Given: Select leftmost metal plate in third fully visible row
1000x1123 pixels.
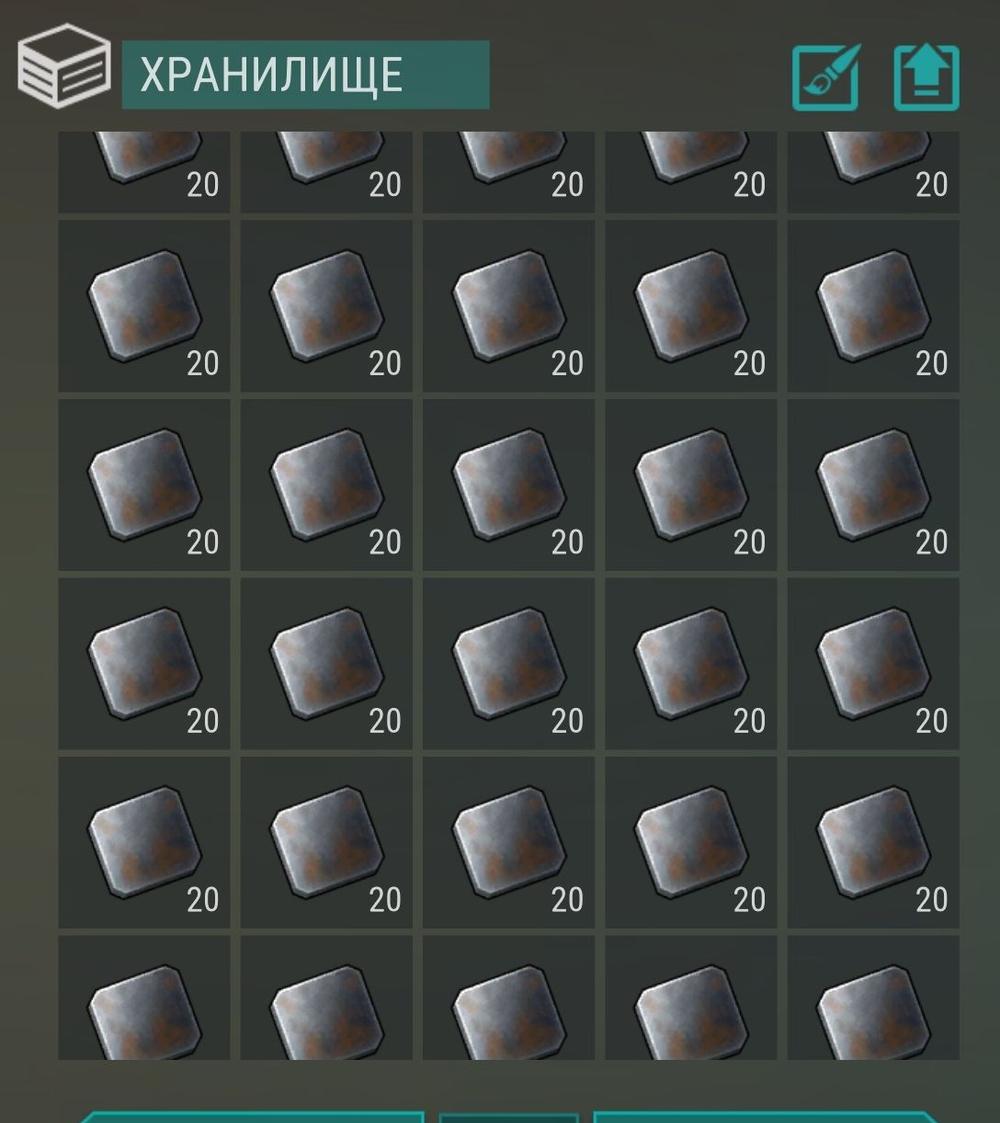Looking at the screenshot, I should point(144,664).
